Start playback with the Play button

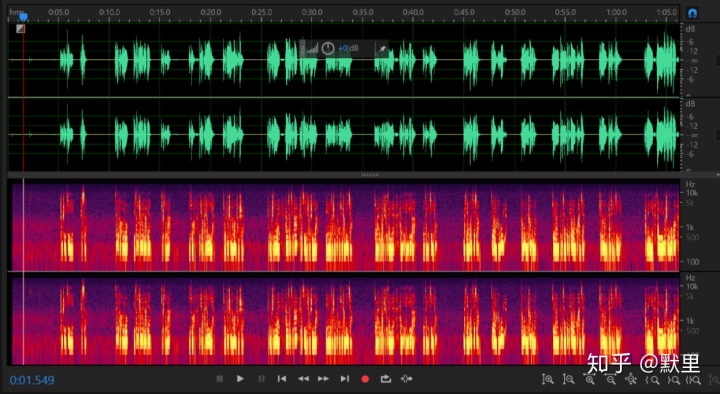click(240, 379)
